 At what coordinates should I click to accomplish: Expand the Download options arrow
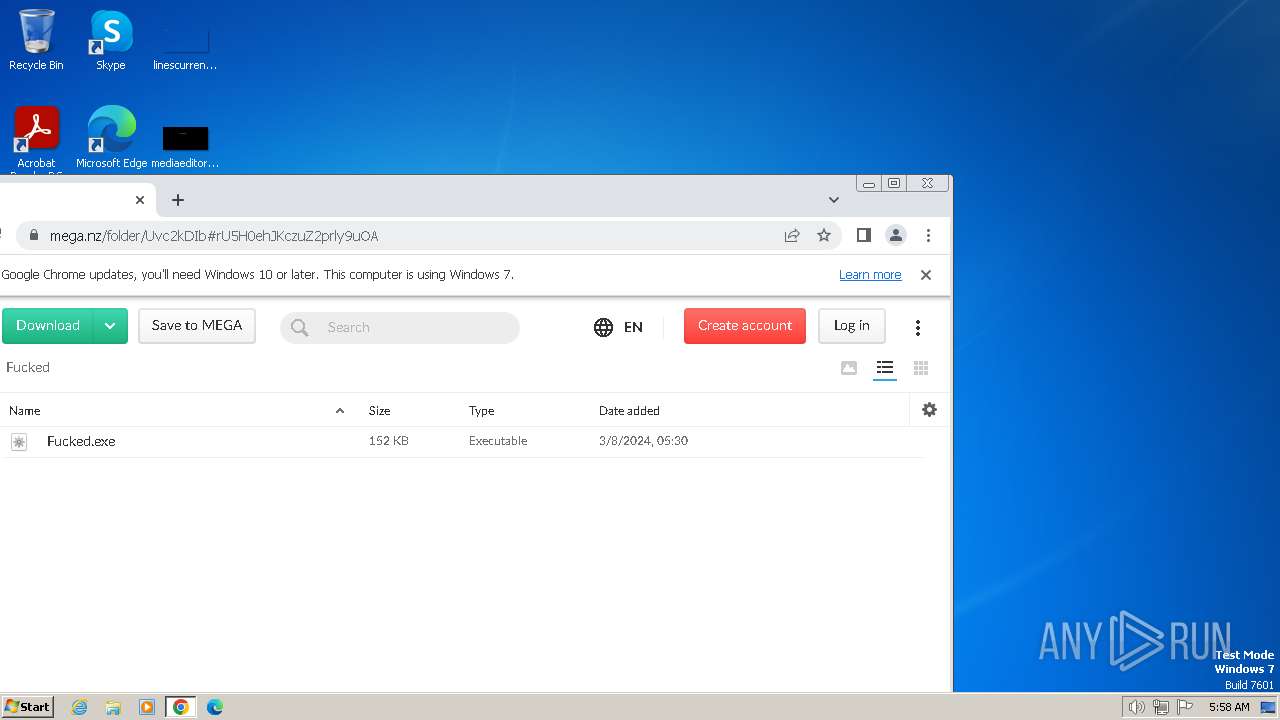[x=110, y=326]
